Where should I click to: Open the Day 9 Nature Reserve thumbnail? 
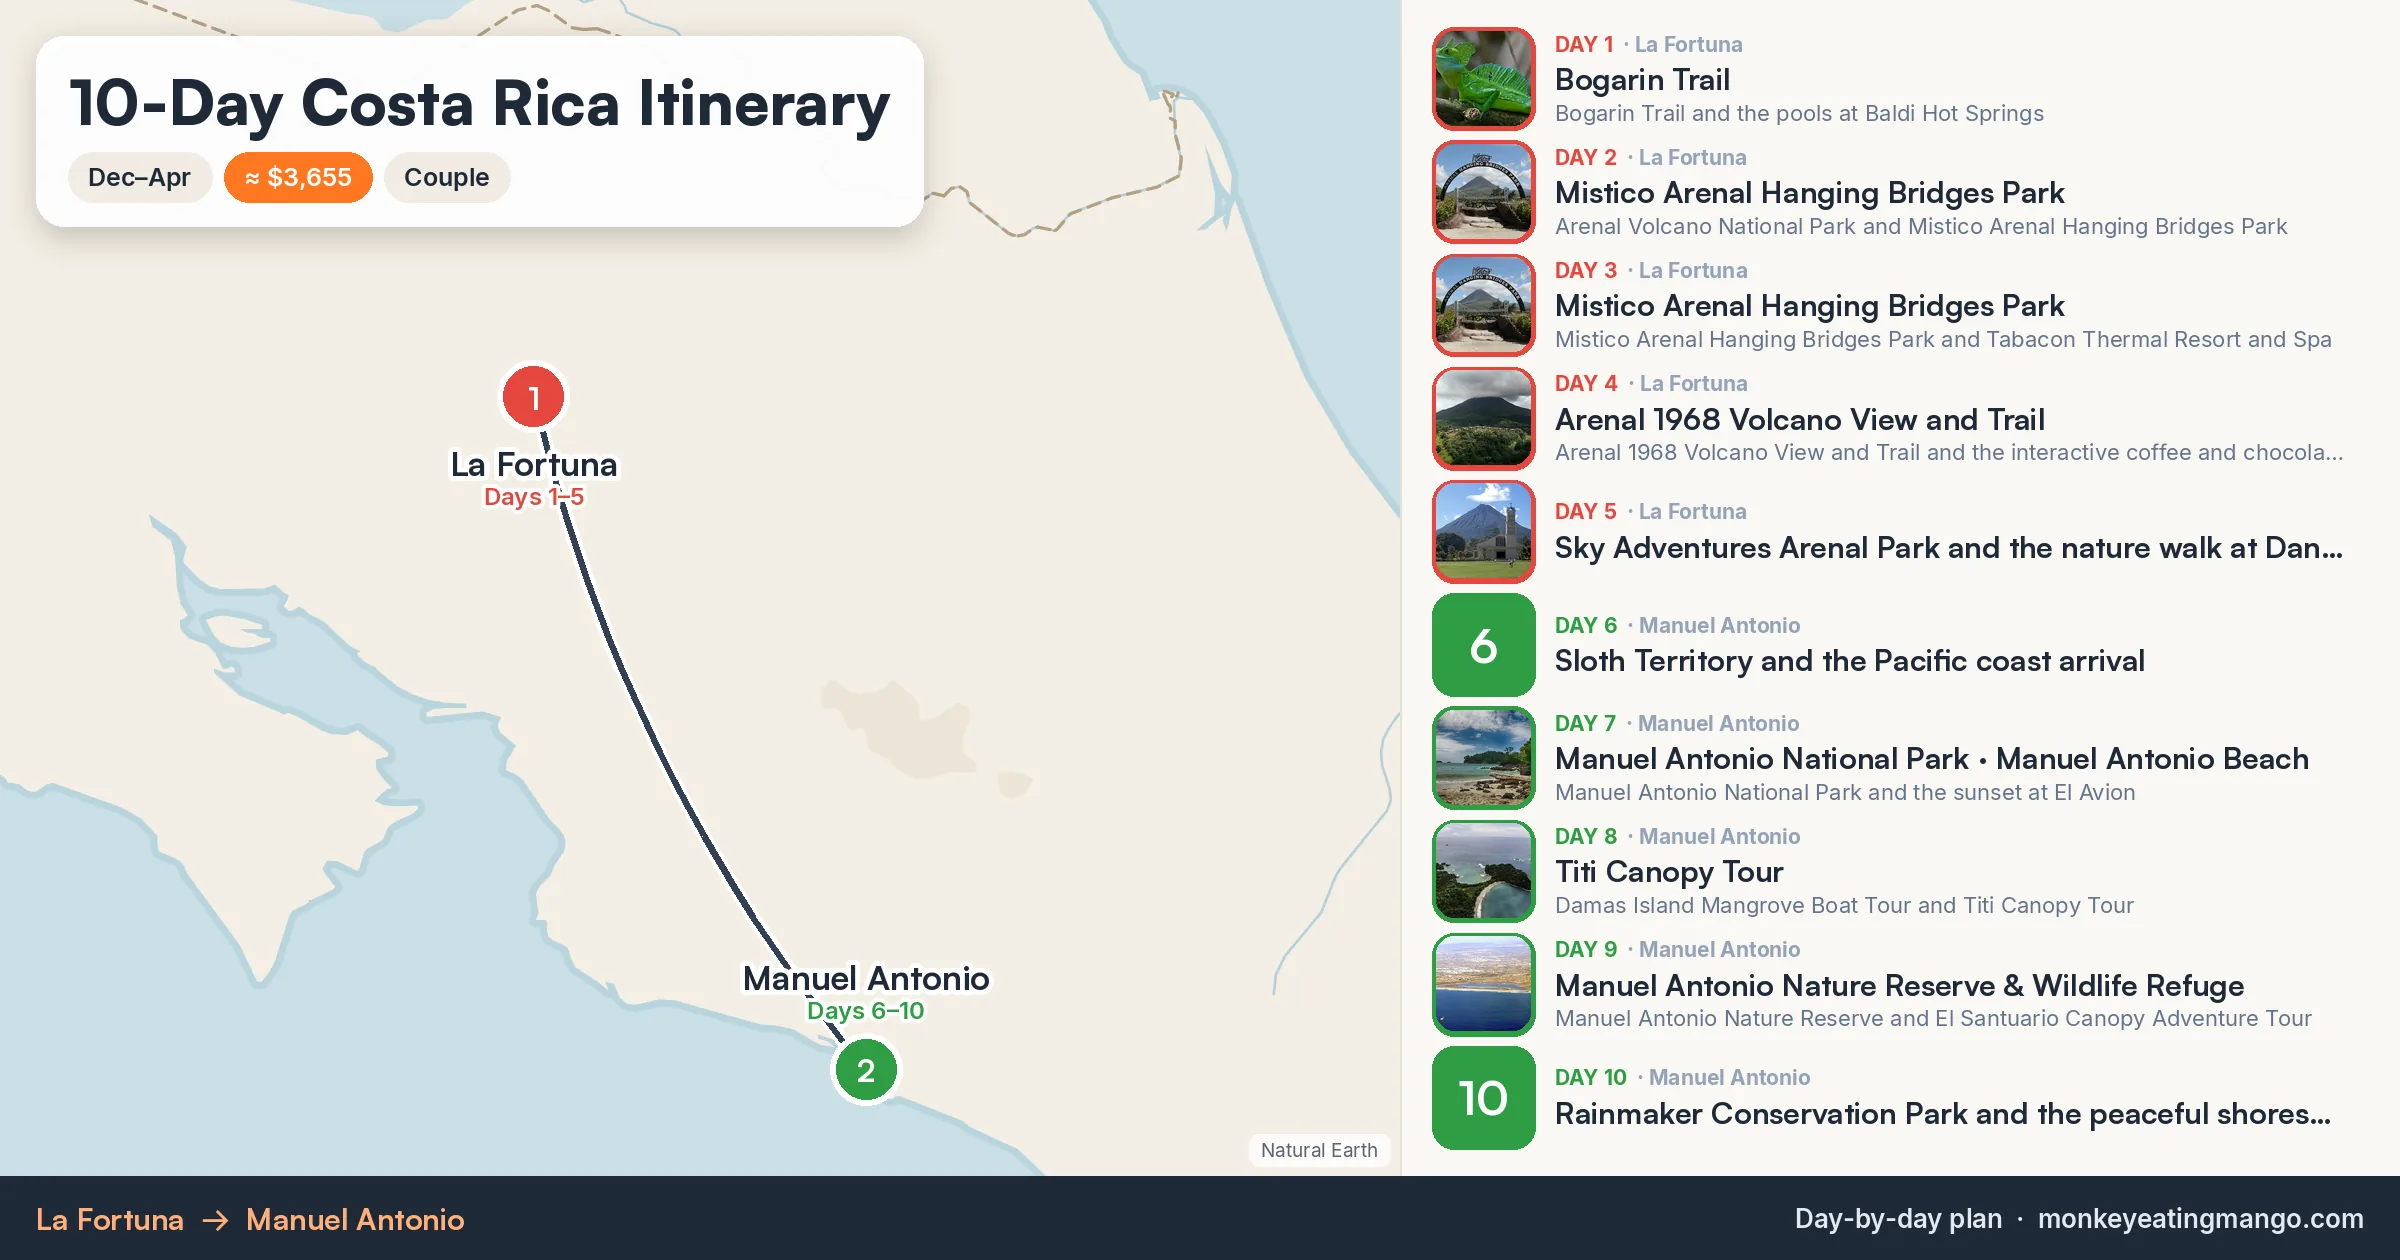click(1483, 984)
